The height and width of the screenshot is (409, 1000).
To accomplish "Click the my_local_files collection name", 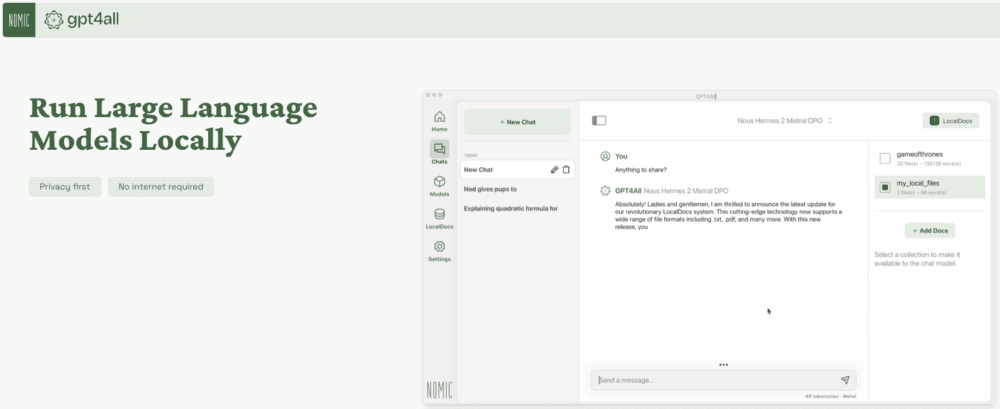I will coord(918,183).
